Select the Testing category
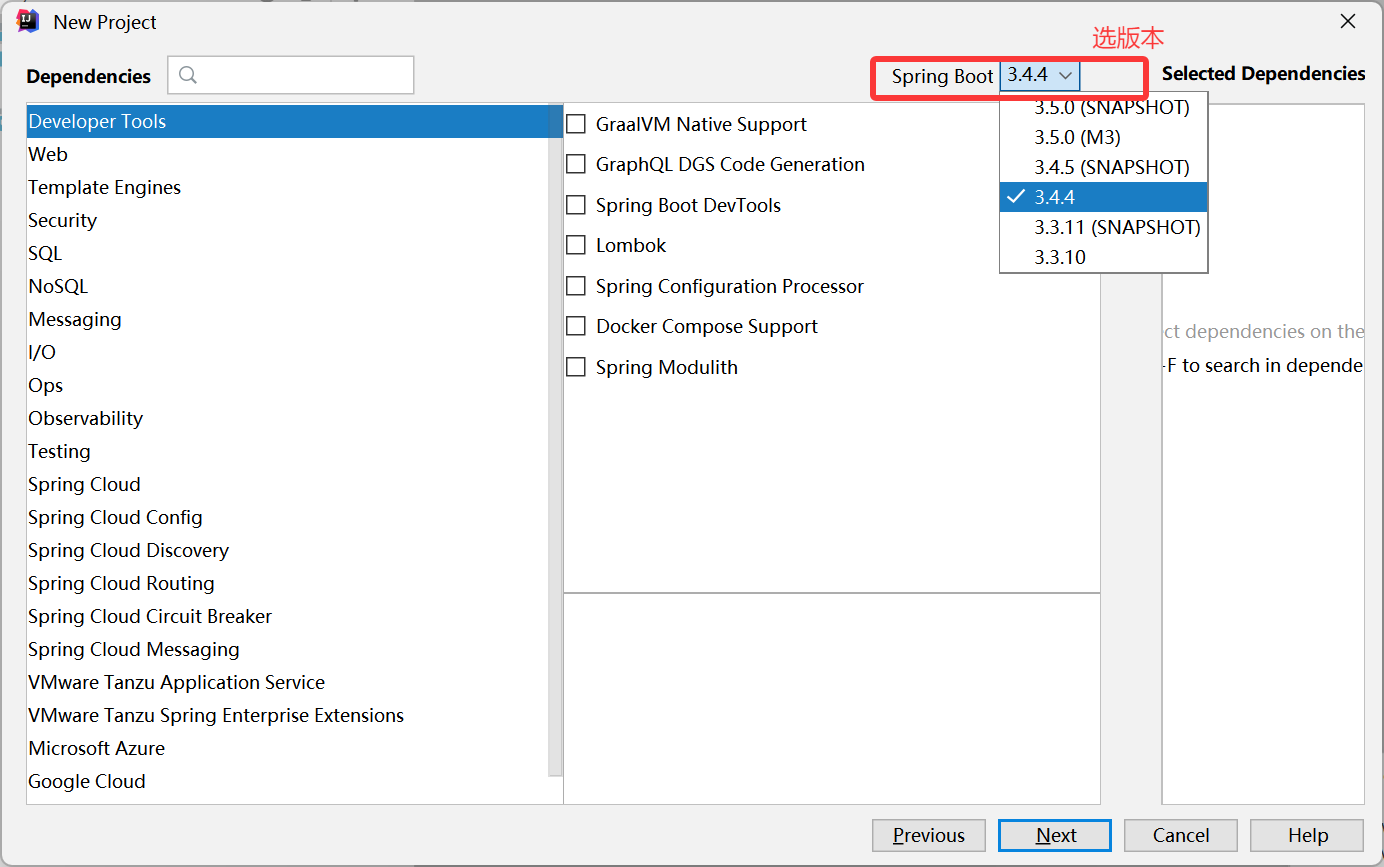1384x867 pixels. point(288,451)
